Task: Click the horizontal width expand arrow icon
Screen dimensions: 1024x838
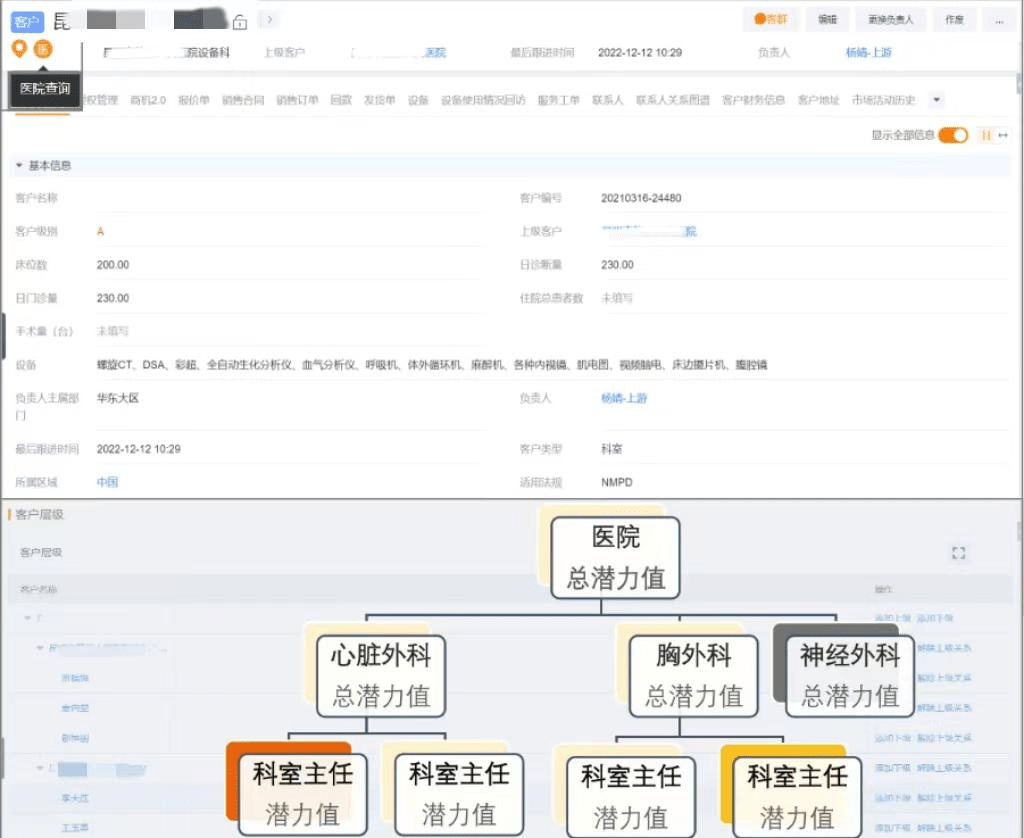Action: [1003, 135]
